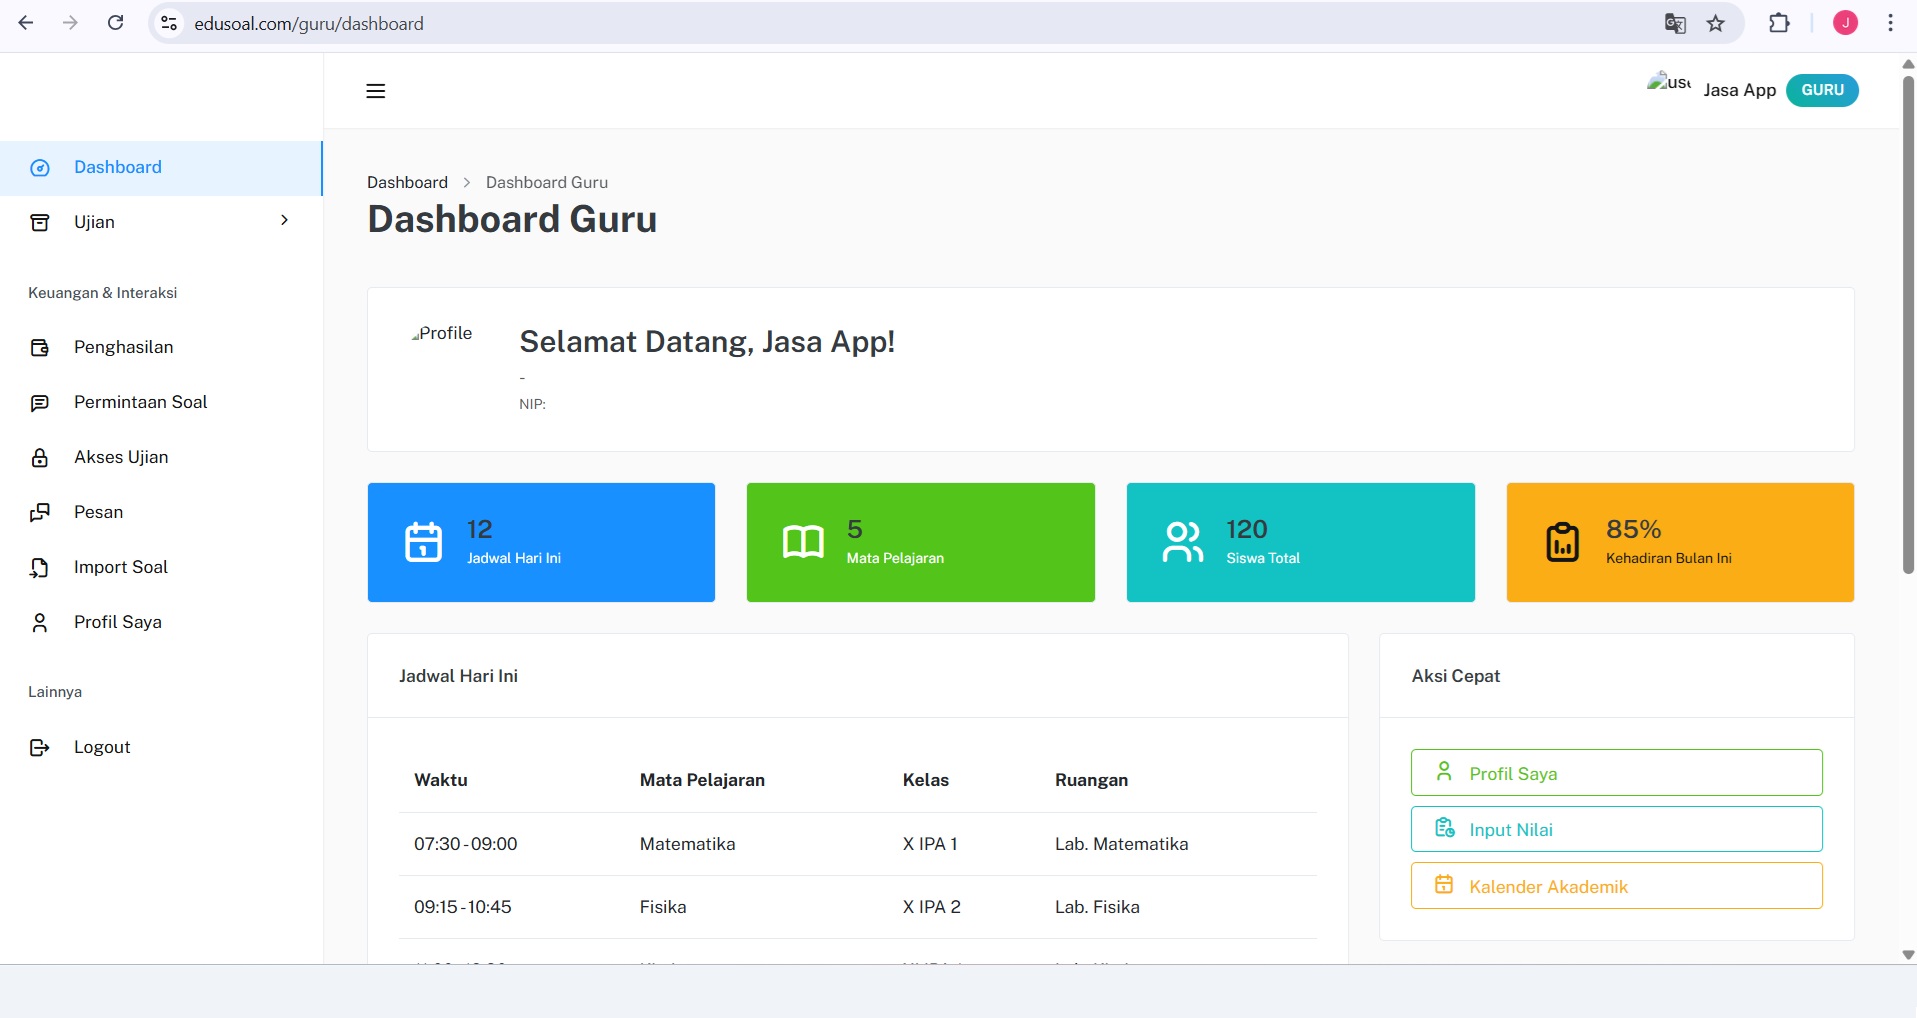Click the Ujian exam icon
Viewport: 1917px width, 1018px height.
coord(40,222)
